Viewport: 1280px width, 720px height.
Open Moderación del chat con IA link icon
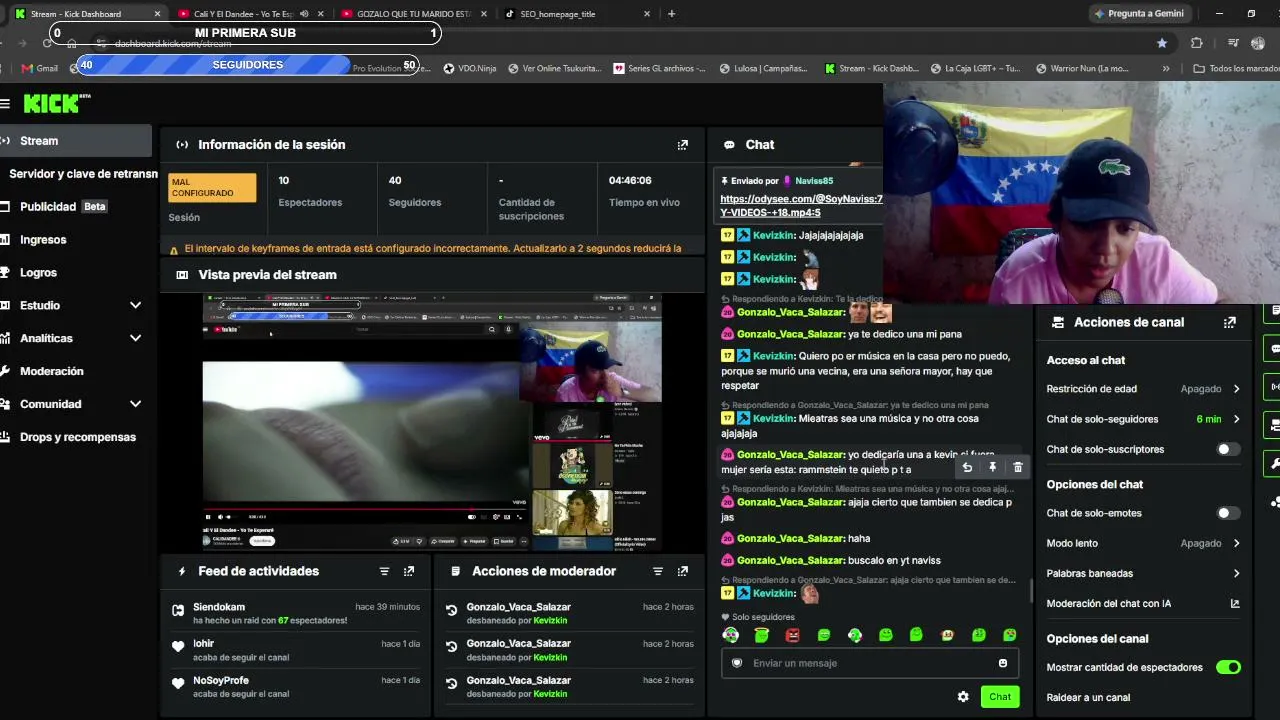click(x=1235, y=604)
